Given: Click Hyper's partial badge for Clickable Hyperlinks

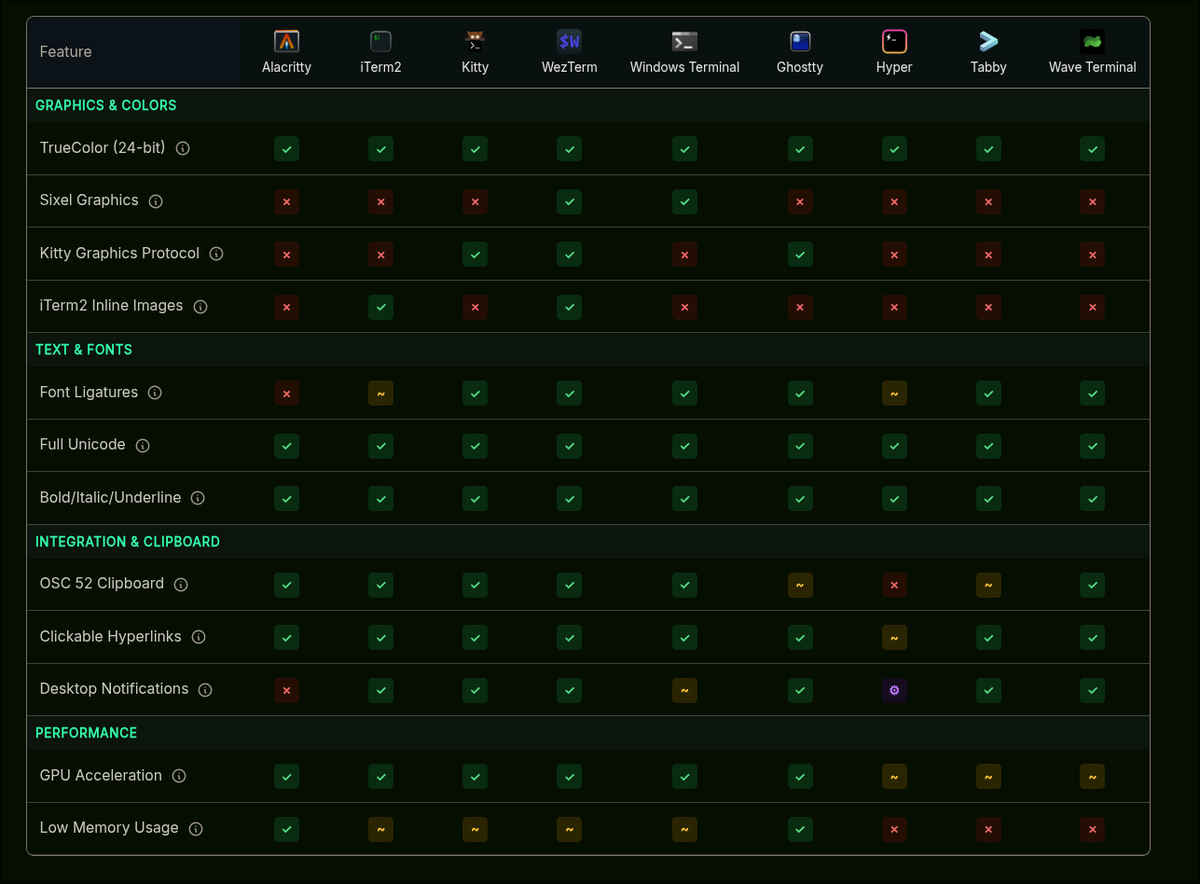Looking at the screenshot, I should click(894, 637).
